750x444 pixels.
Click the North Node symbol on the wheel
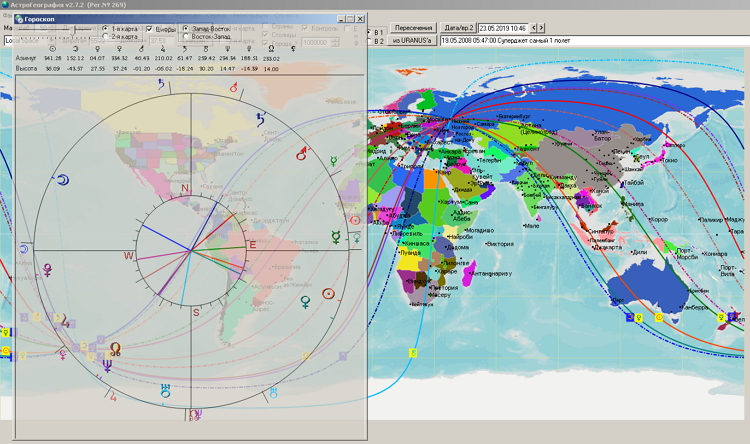(x=115, y=349)
